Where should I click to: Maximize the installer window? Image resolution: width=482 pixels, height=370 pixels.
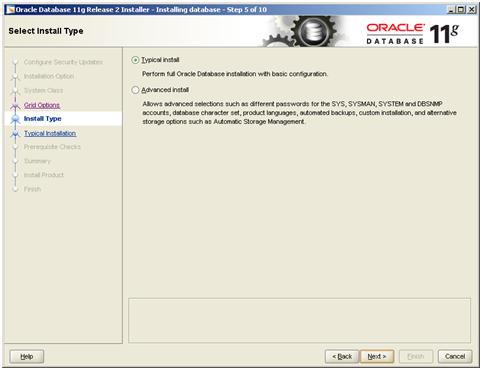[x=461, y=10]
